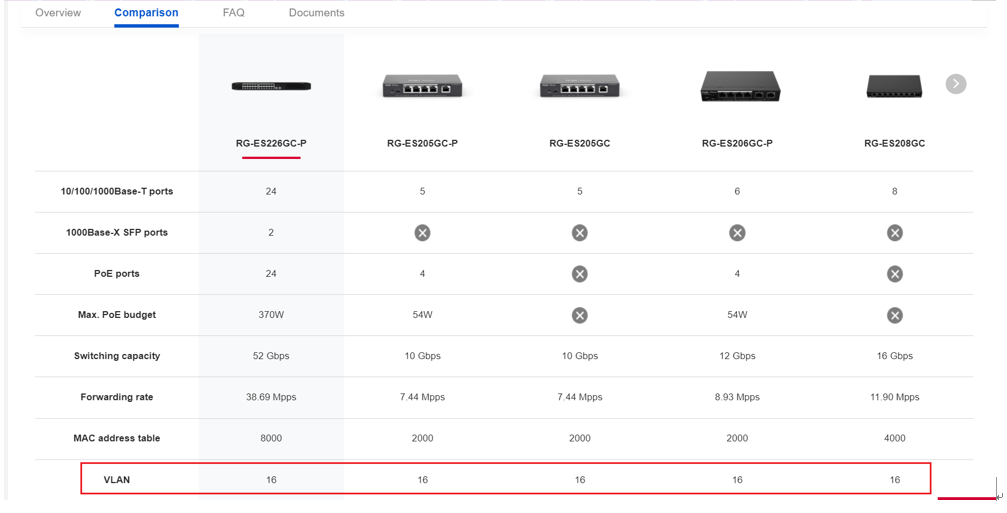Click the RG-ES205GC switch image
This screenshot has height=513, width=1007.
click(x=580, y=86)
